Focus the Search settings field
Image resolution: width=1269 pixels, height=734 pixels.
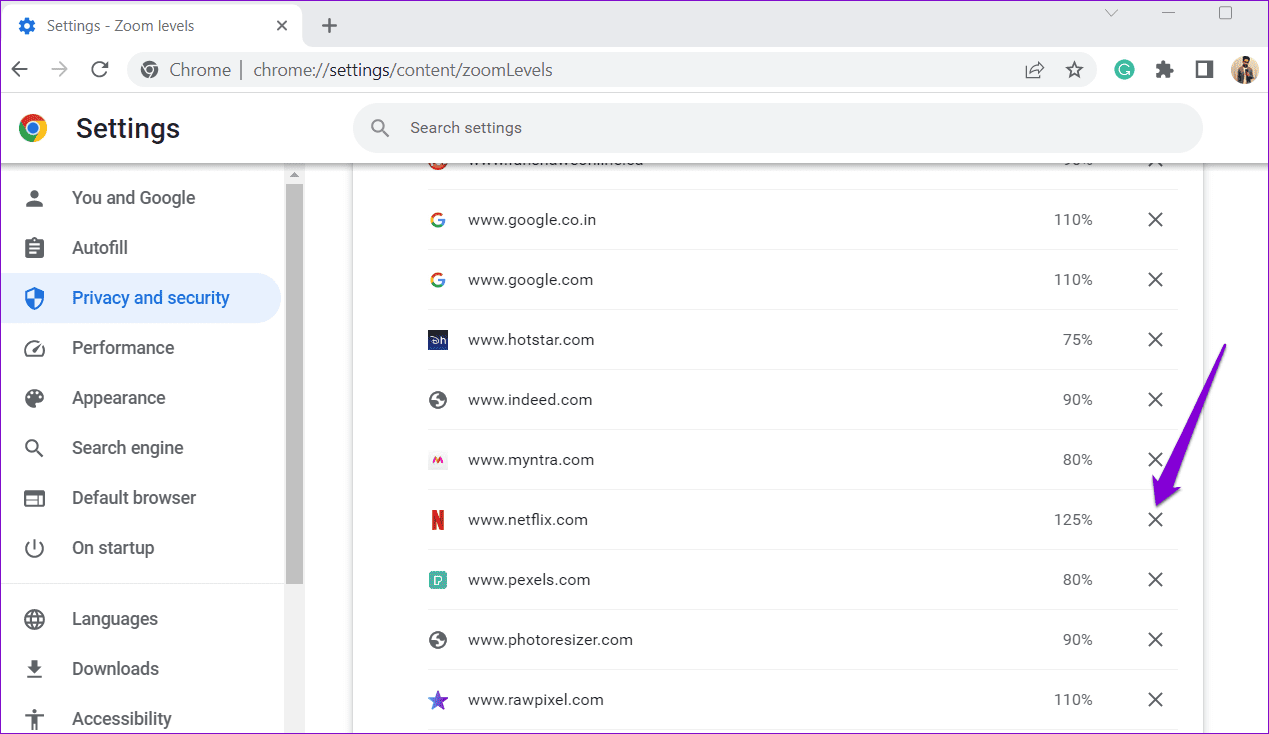click(778, 128)
